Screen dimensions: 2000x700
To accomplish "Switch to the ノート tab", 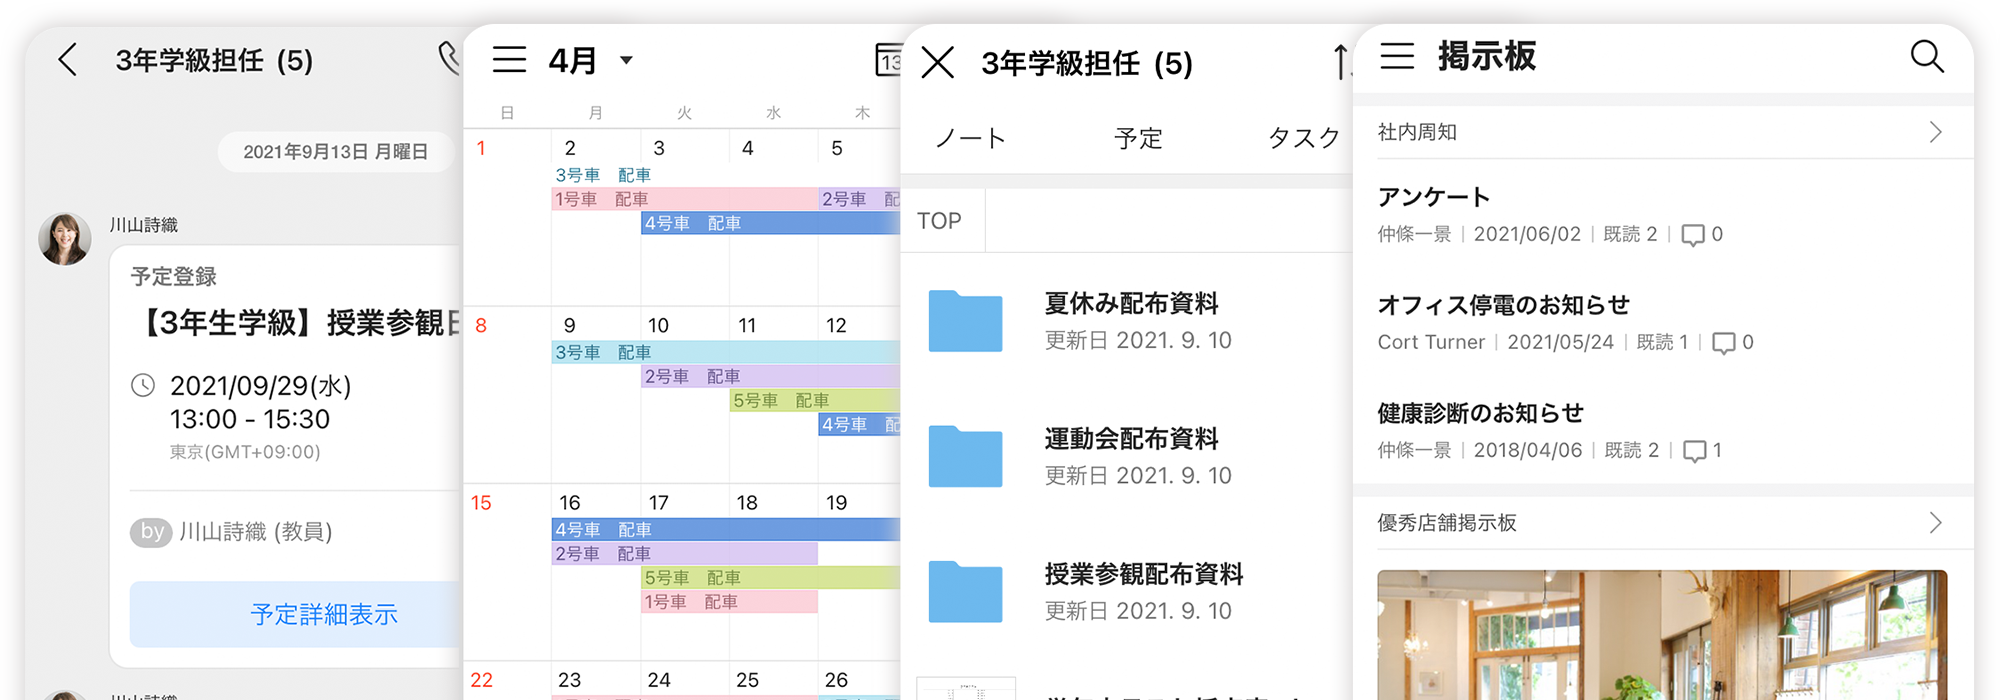I will [970, 138].
